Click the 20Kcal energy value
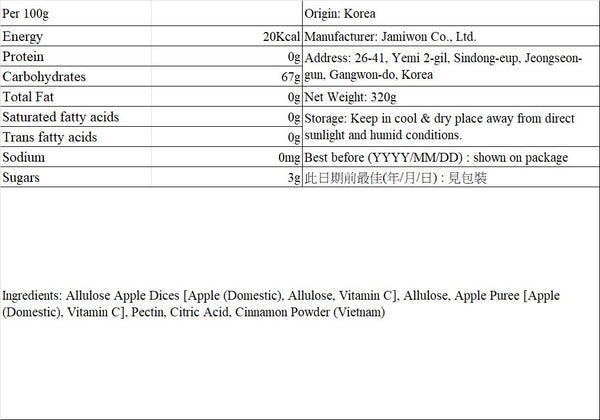This screenshot has height=420, width=600. click(x=281, y=37)
